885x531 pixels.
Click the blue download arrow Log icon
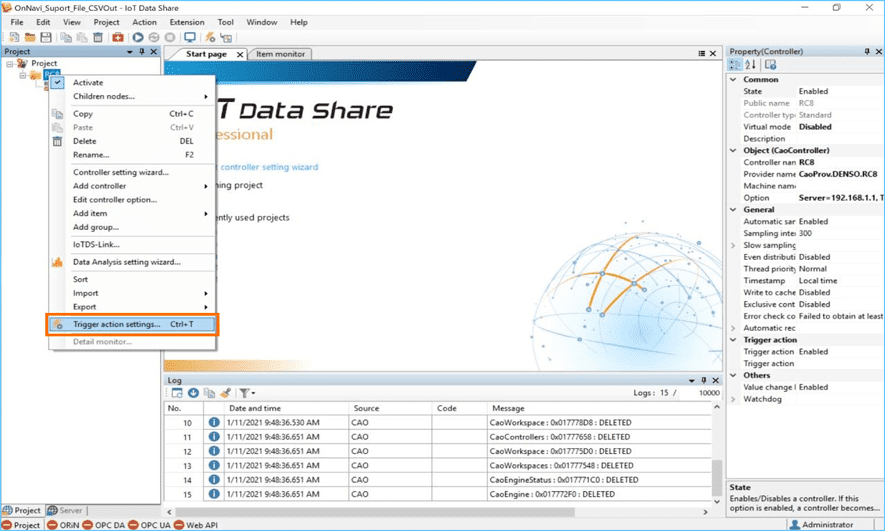click(x=193, y=393)
